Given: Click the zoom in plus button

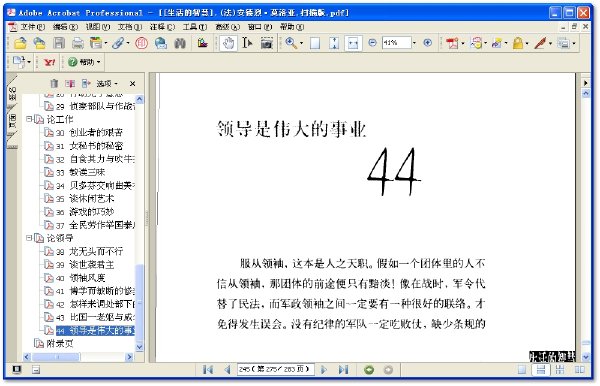Looking at the screenshot, I should pyautogui.click(x=427, y=43).
